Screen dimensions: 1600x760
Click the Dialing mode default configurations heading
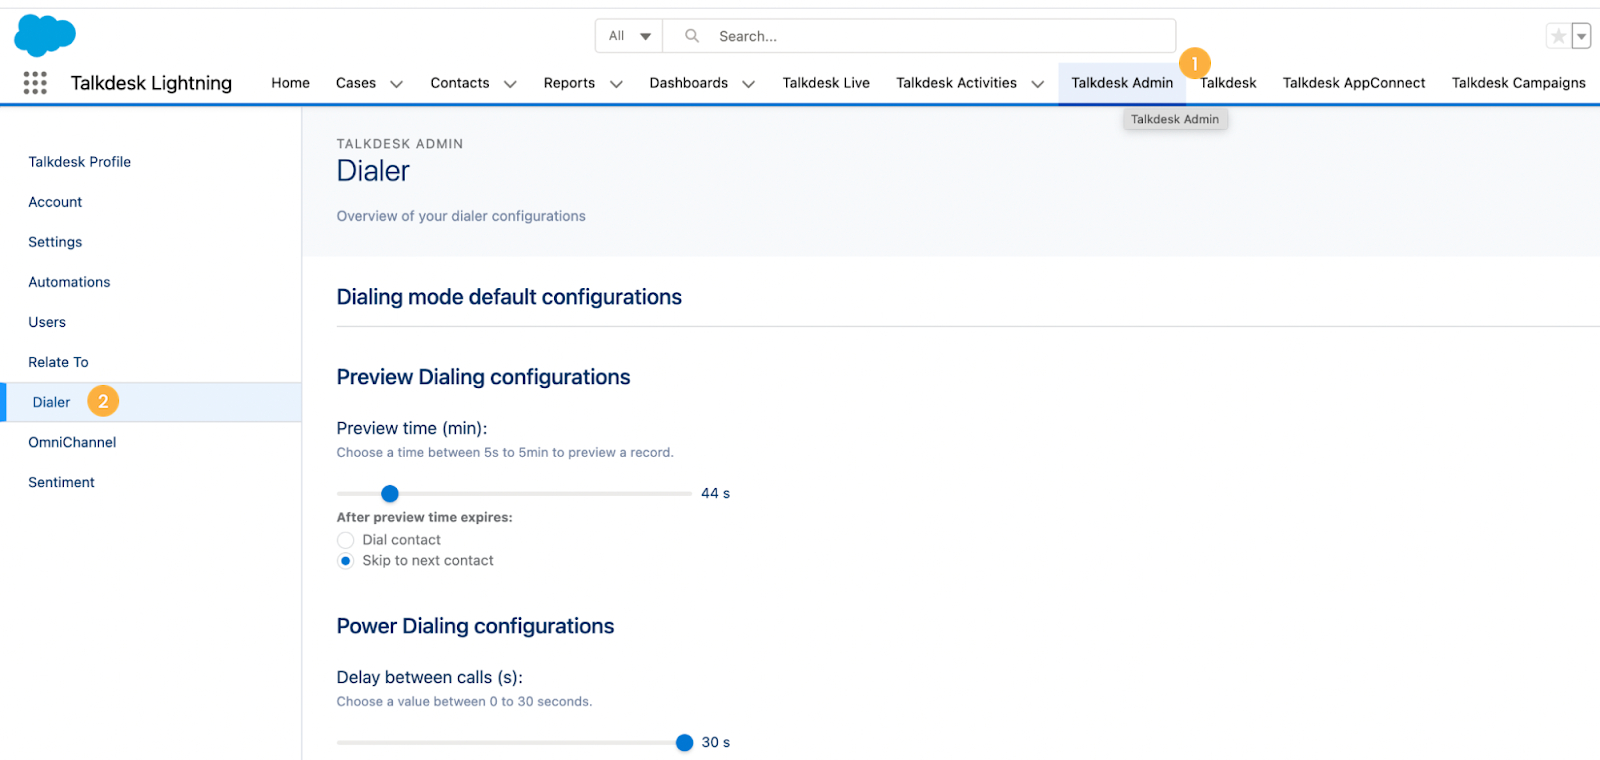[x=509, y=297]
